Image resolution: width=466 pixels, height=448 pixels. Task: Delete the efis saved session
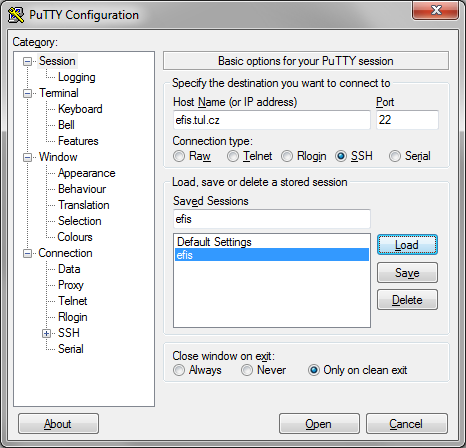(x=407, y=300)
